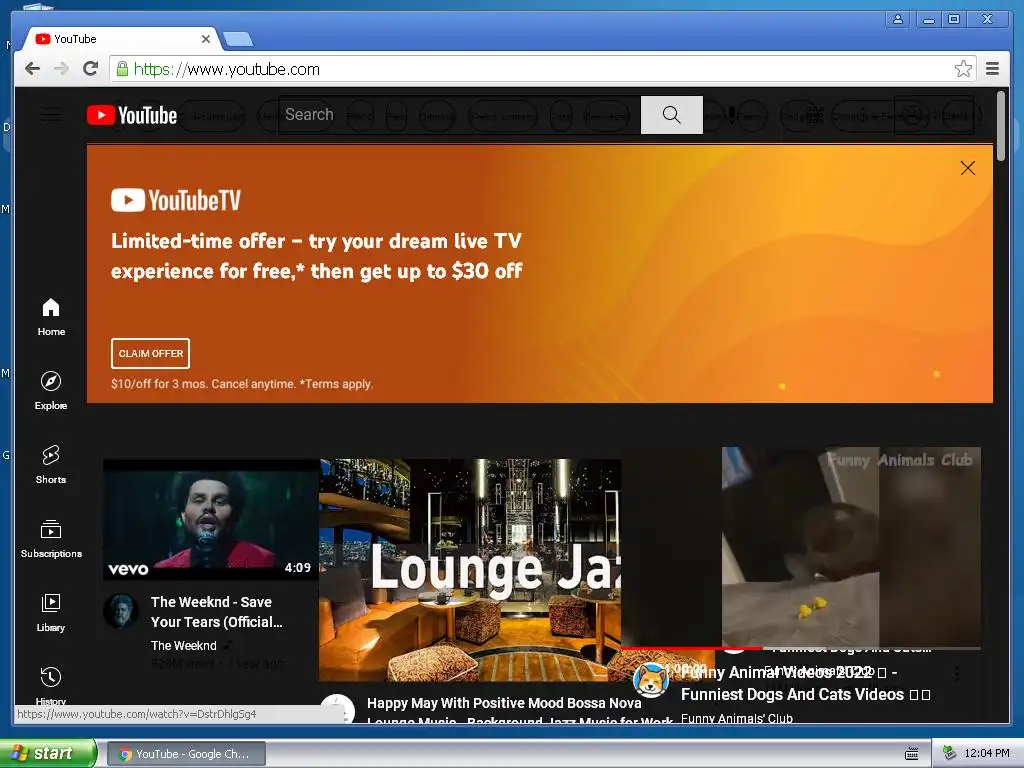1024x768 pixels.
Task: Click the Limited-time offer headline text
Action: 317,256
